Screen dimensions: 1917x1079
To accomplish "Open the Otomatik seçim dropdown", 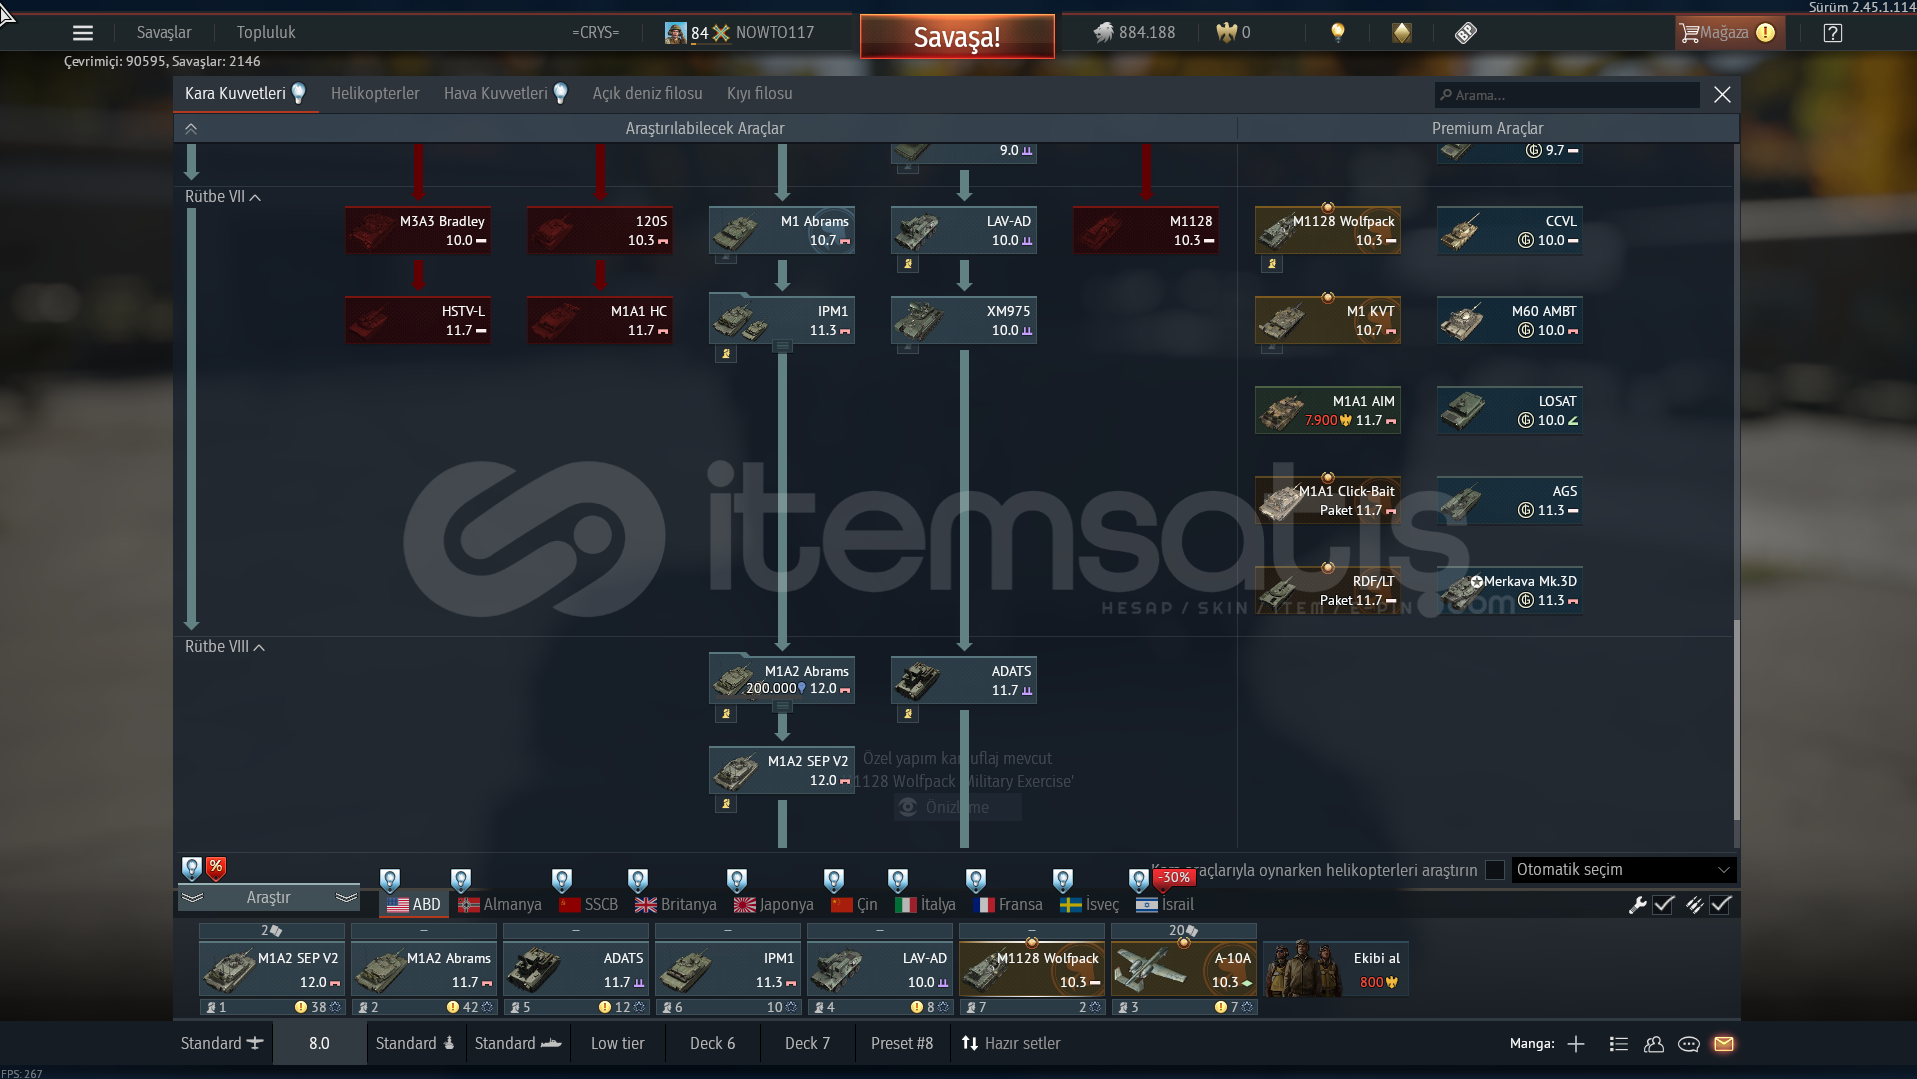I will point(1623,869).
